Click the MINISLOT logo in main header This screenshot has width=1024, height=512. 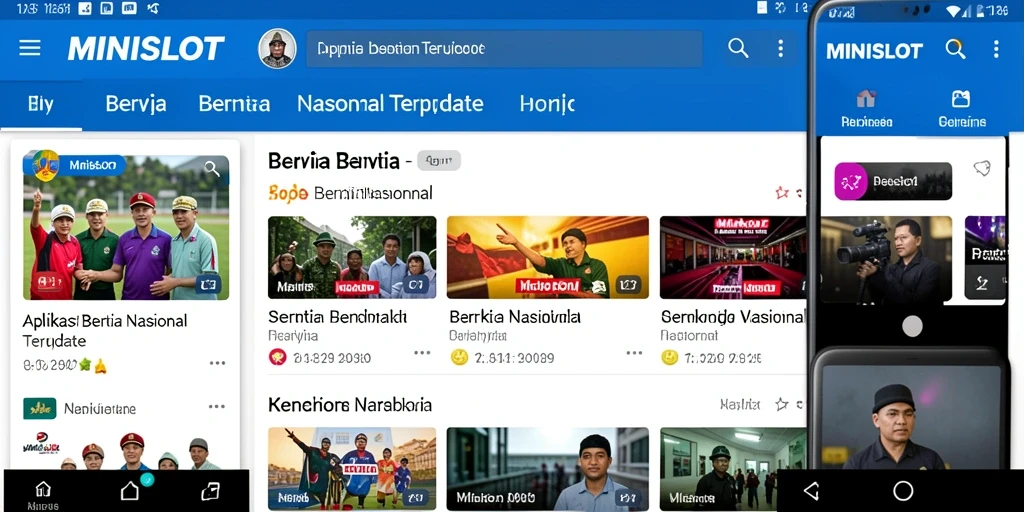pos(146,49)
